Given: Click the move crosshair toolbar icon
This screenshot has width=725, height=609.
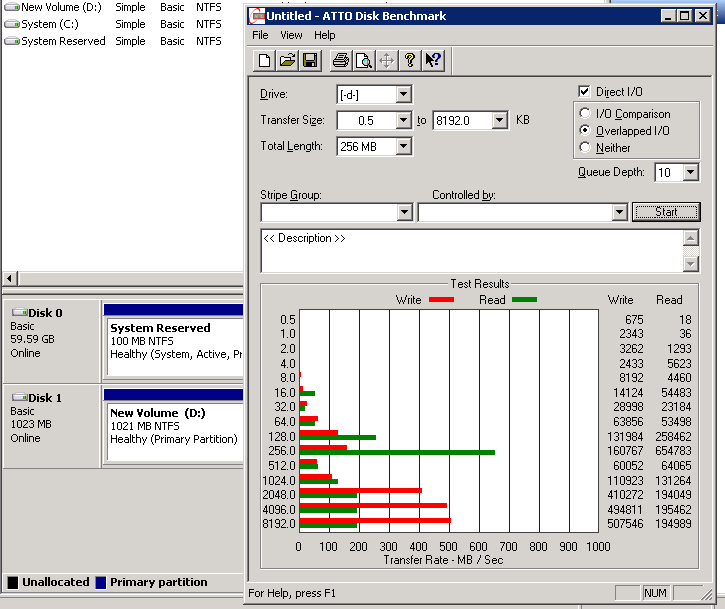Looking at the screenshot, I should pyautogui.click(x=387, y=61).
